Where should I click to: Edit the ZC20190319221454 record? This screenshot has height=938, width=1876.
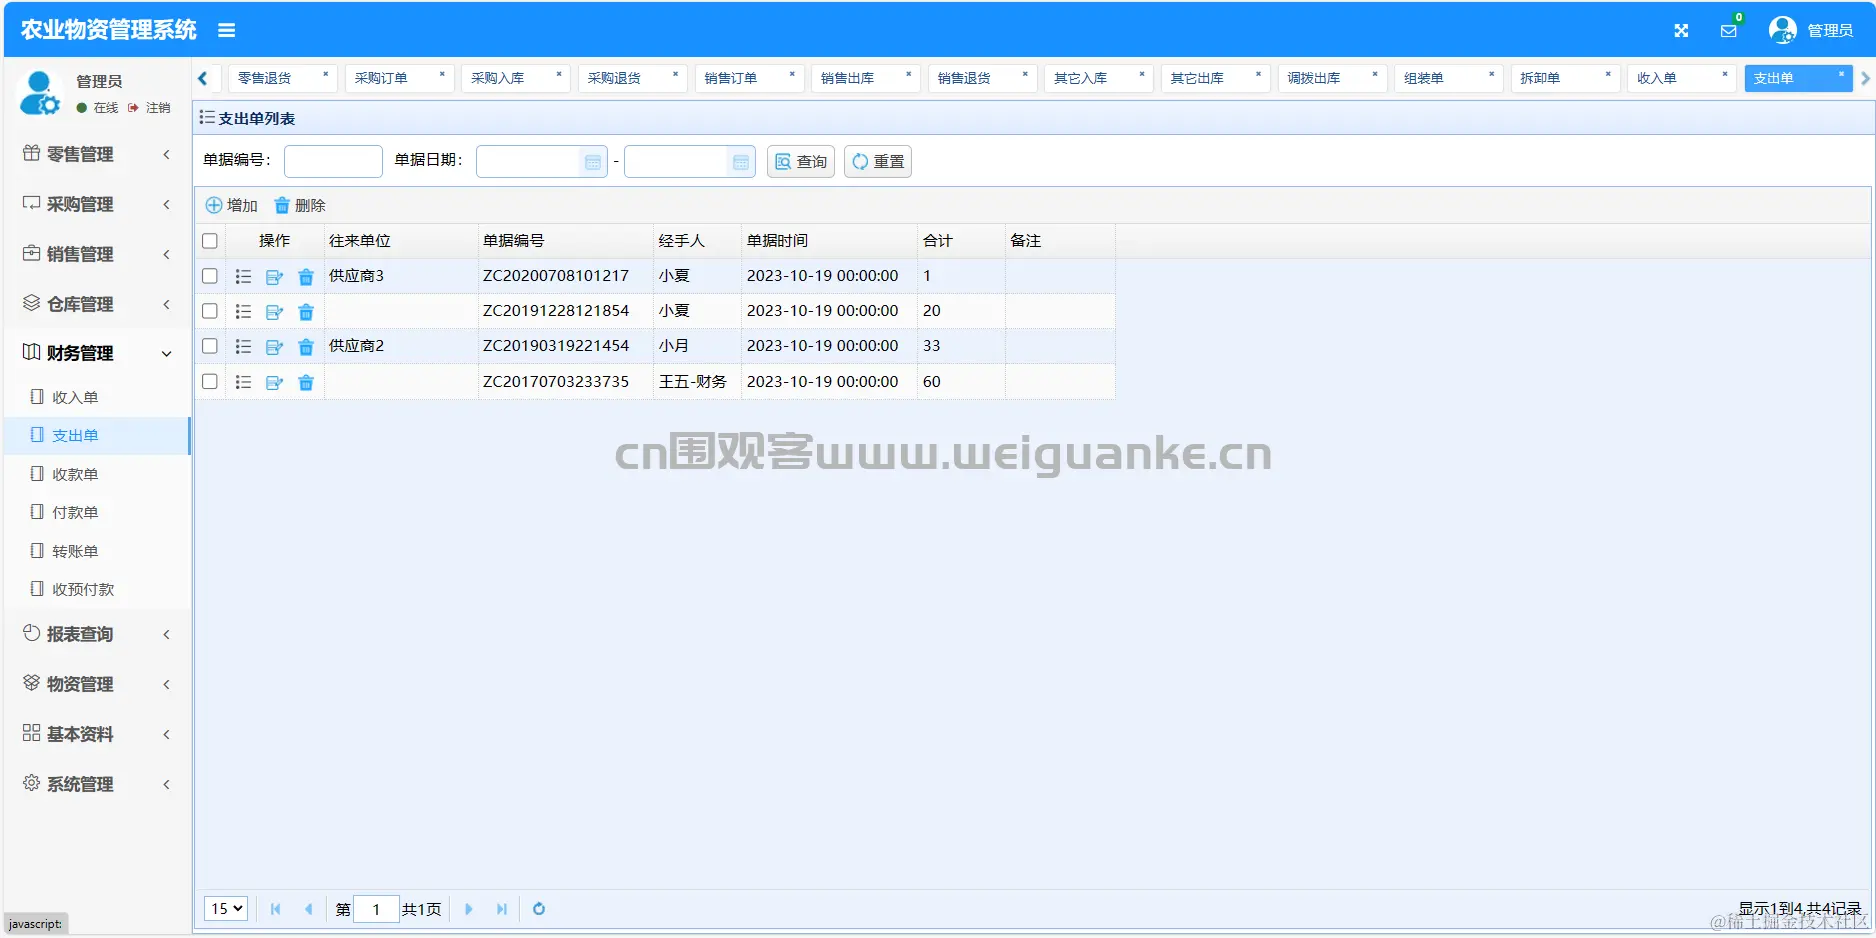(x=274, y=347)
